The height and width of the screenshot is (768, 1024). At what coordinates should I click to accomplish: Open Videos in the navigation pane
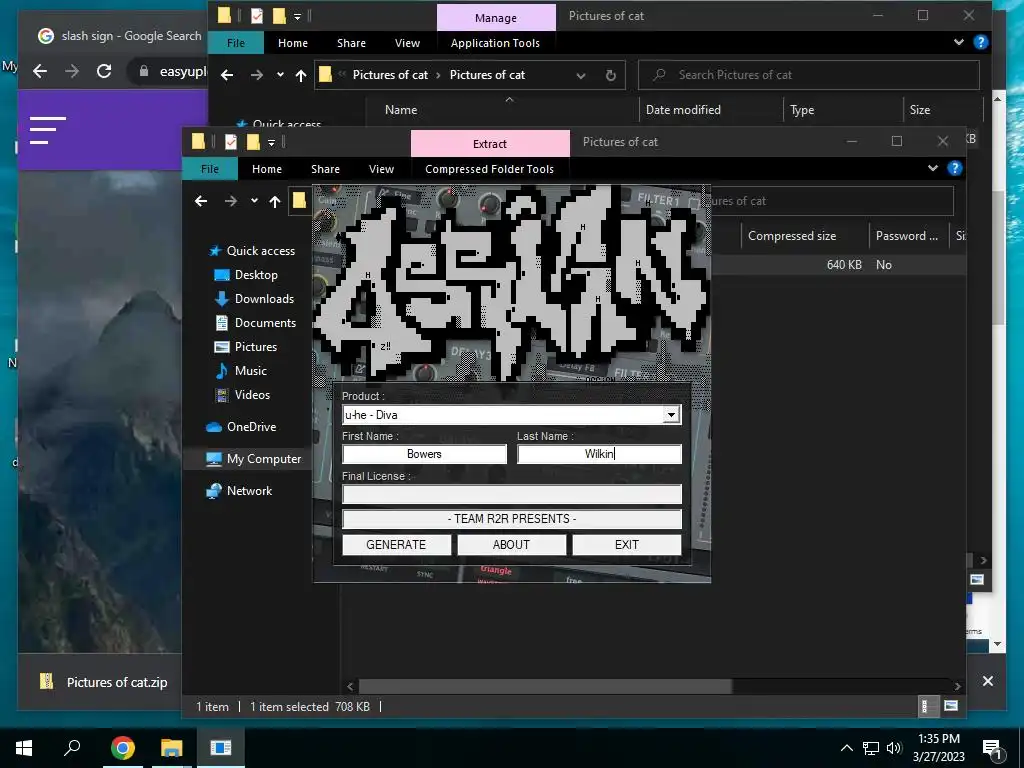(x=242, y=395)
